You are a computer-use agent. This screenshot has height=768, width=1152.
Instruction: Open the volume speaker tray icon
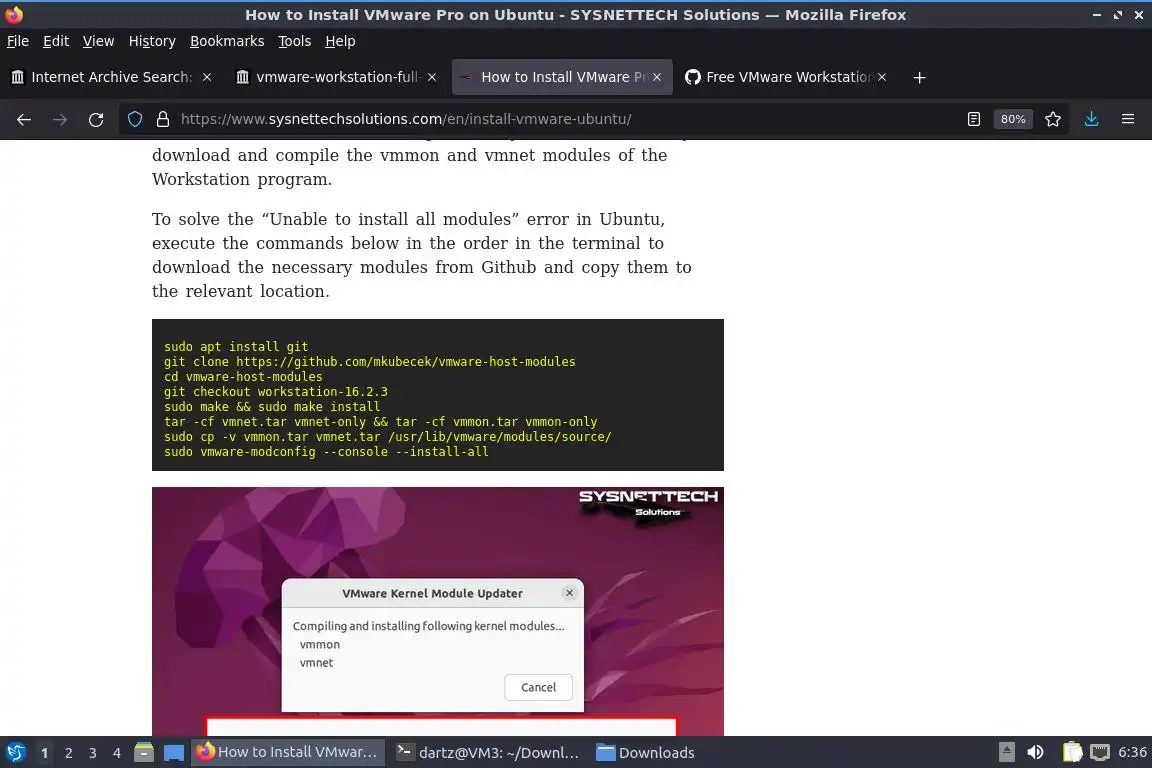[x=1035, y=752]
